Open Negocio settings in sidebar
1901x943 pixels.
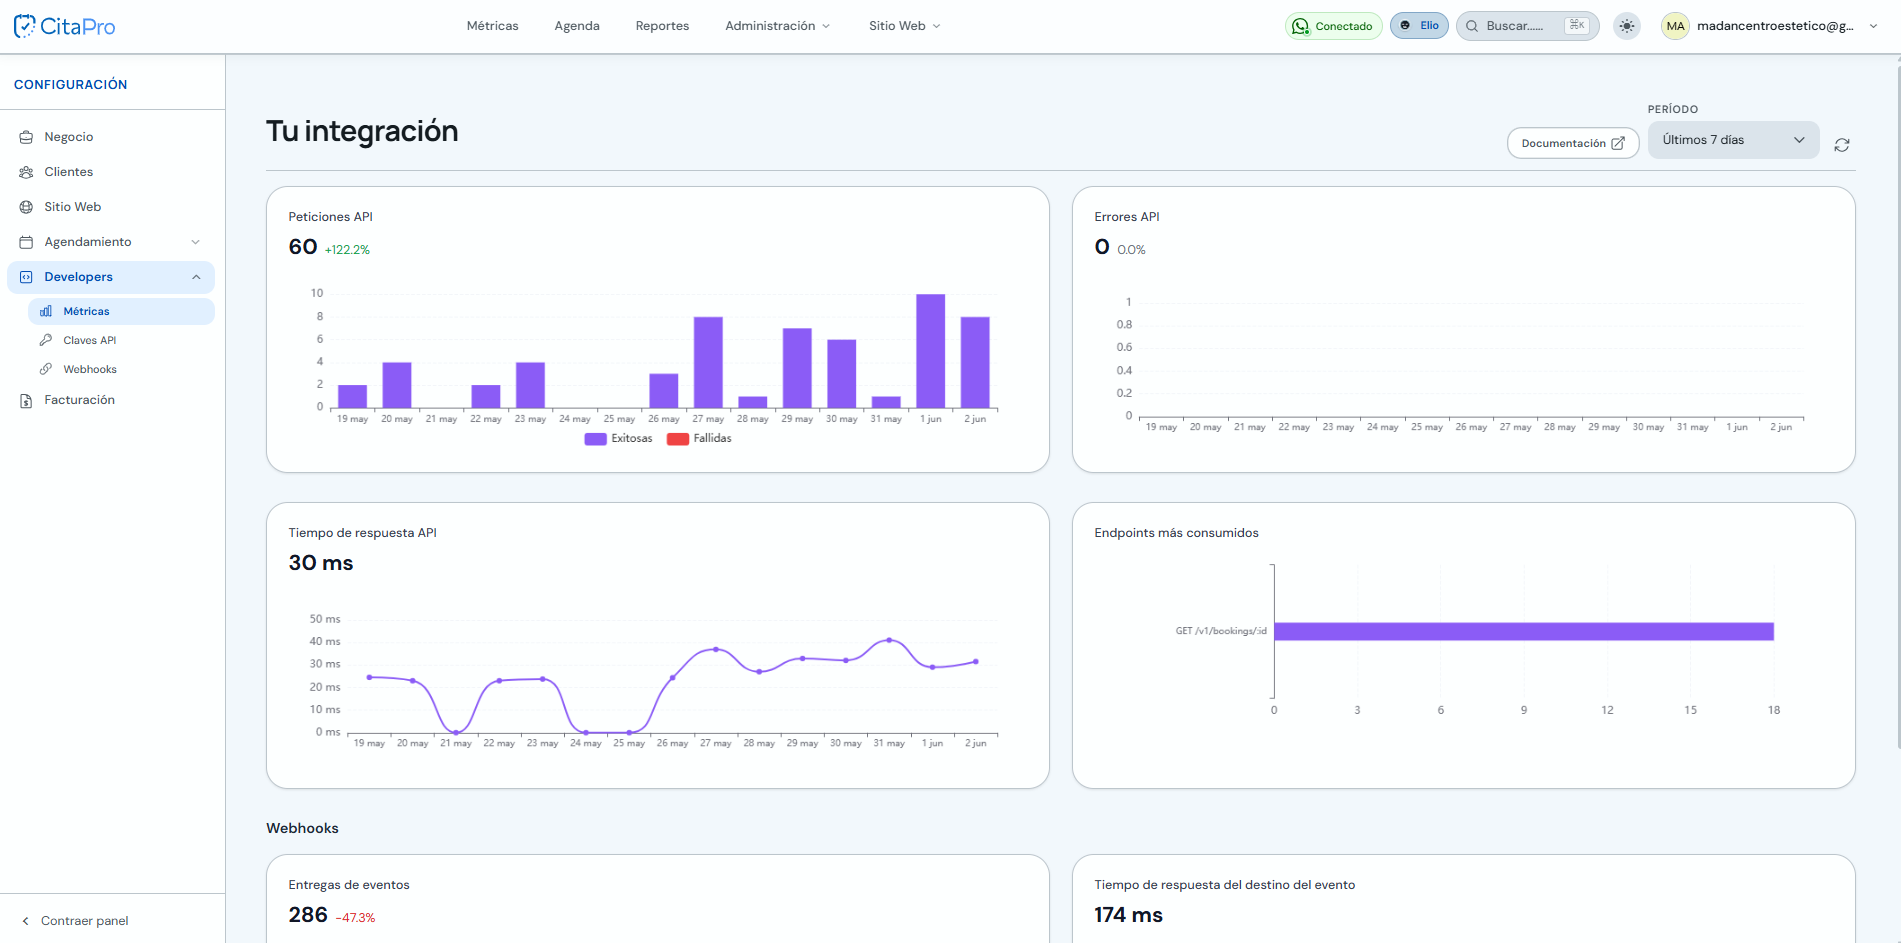(x=111, y=137)
